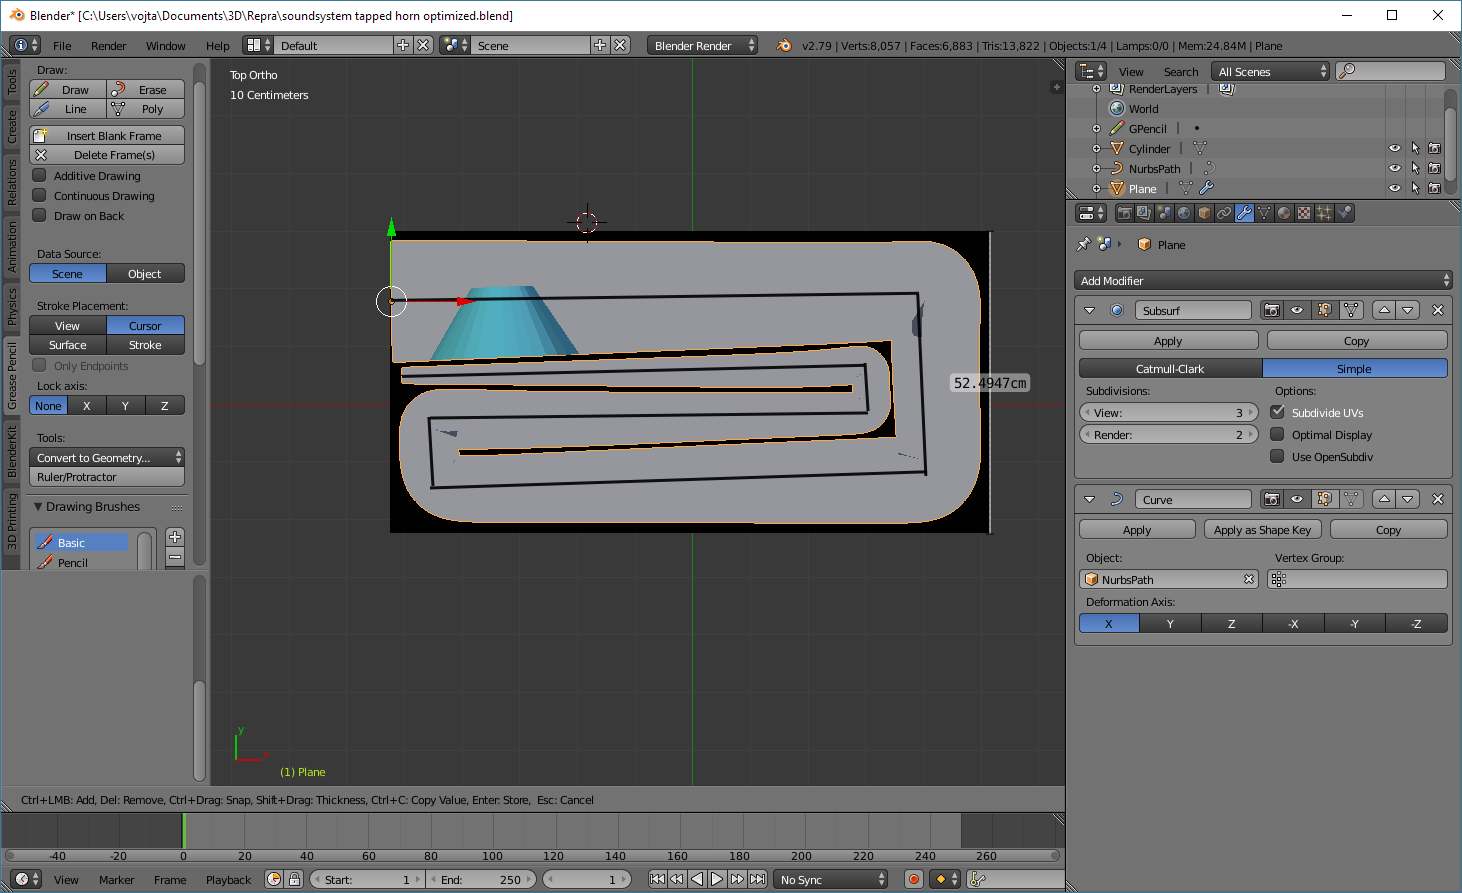Collapse the Curve modifier panel
Viewport: 1462px width, 893px height.
tap(1090, 499)
